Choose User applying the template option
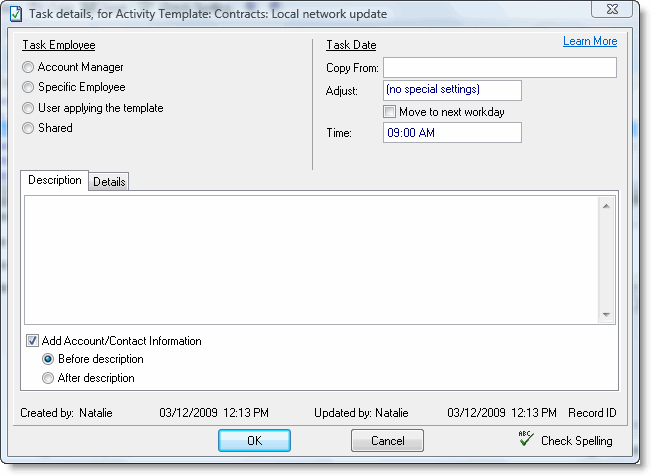 click(x=28, y=108)
